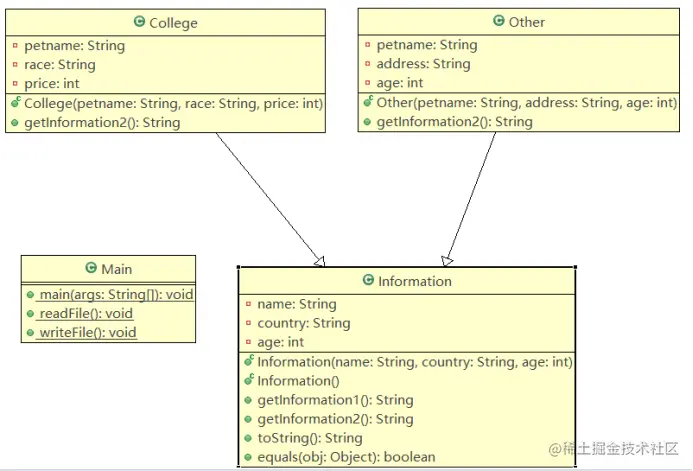Click the red field icon beside race: String
Image resolution: width=693 pixels, height=471 pixels.
pos(15,65)
